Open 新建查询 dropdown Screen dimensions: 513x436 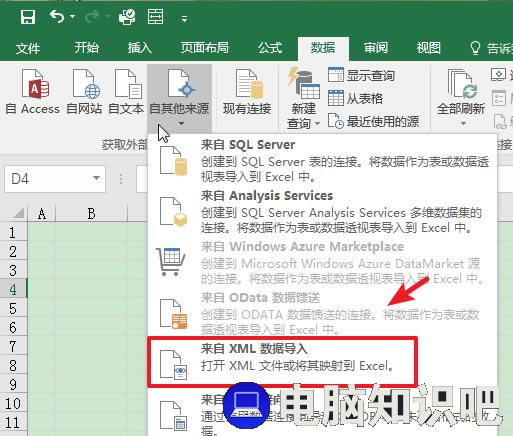303,98
